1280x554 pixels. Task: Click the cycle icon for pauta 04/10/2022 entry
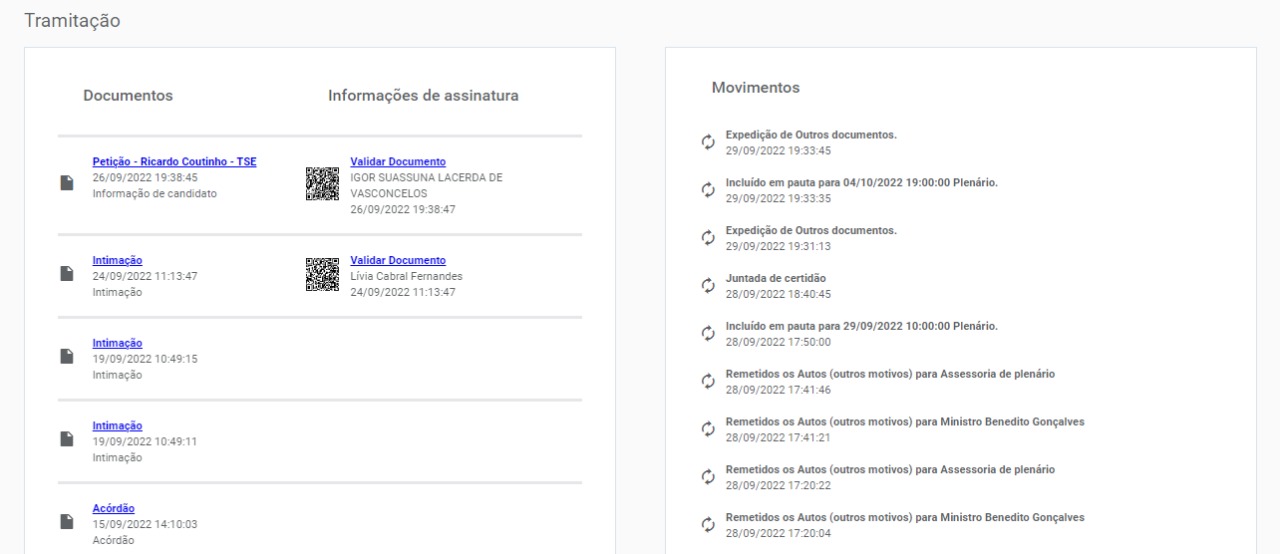click(x=708, y=190)
